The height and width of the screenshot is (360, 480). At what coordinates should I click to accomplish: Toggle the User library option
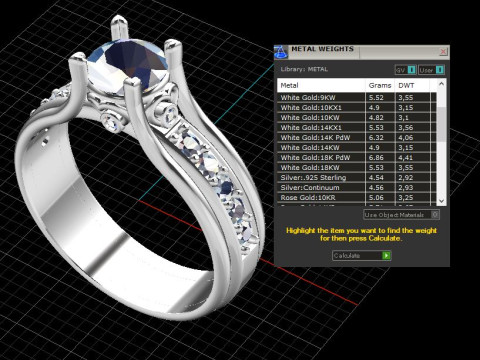pos(431,70)
